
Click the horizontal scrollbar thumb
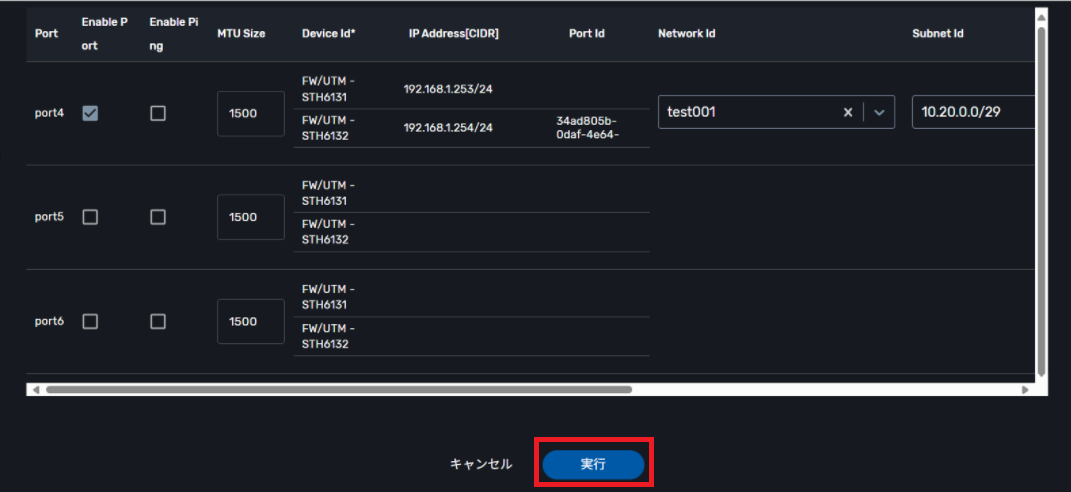pyautogui.click(x=338, y=389)
